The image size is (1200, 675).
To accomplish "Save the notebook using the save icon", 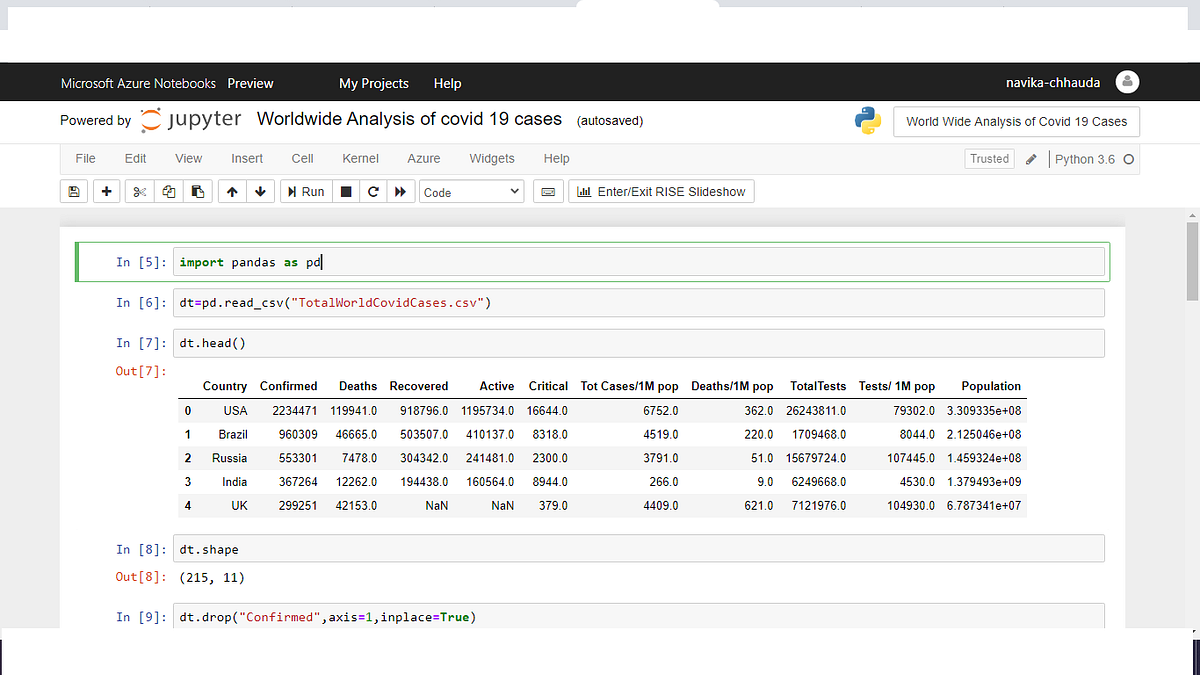I will point(74,190).
